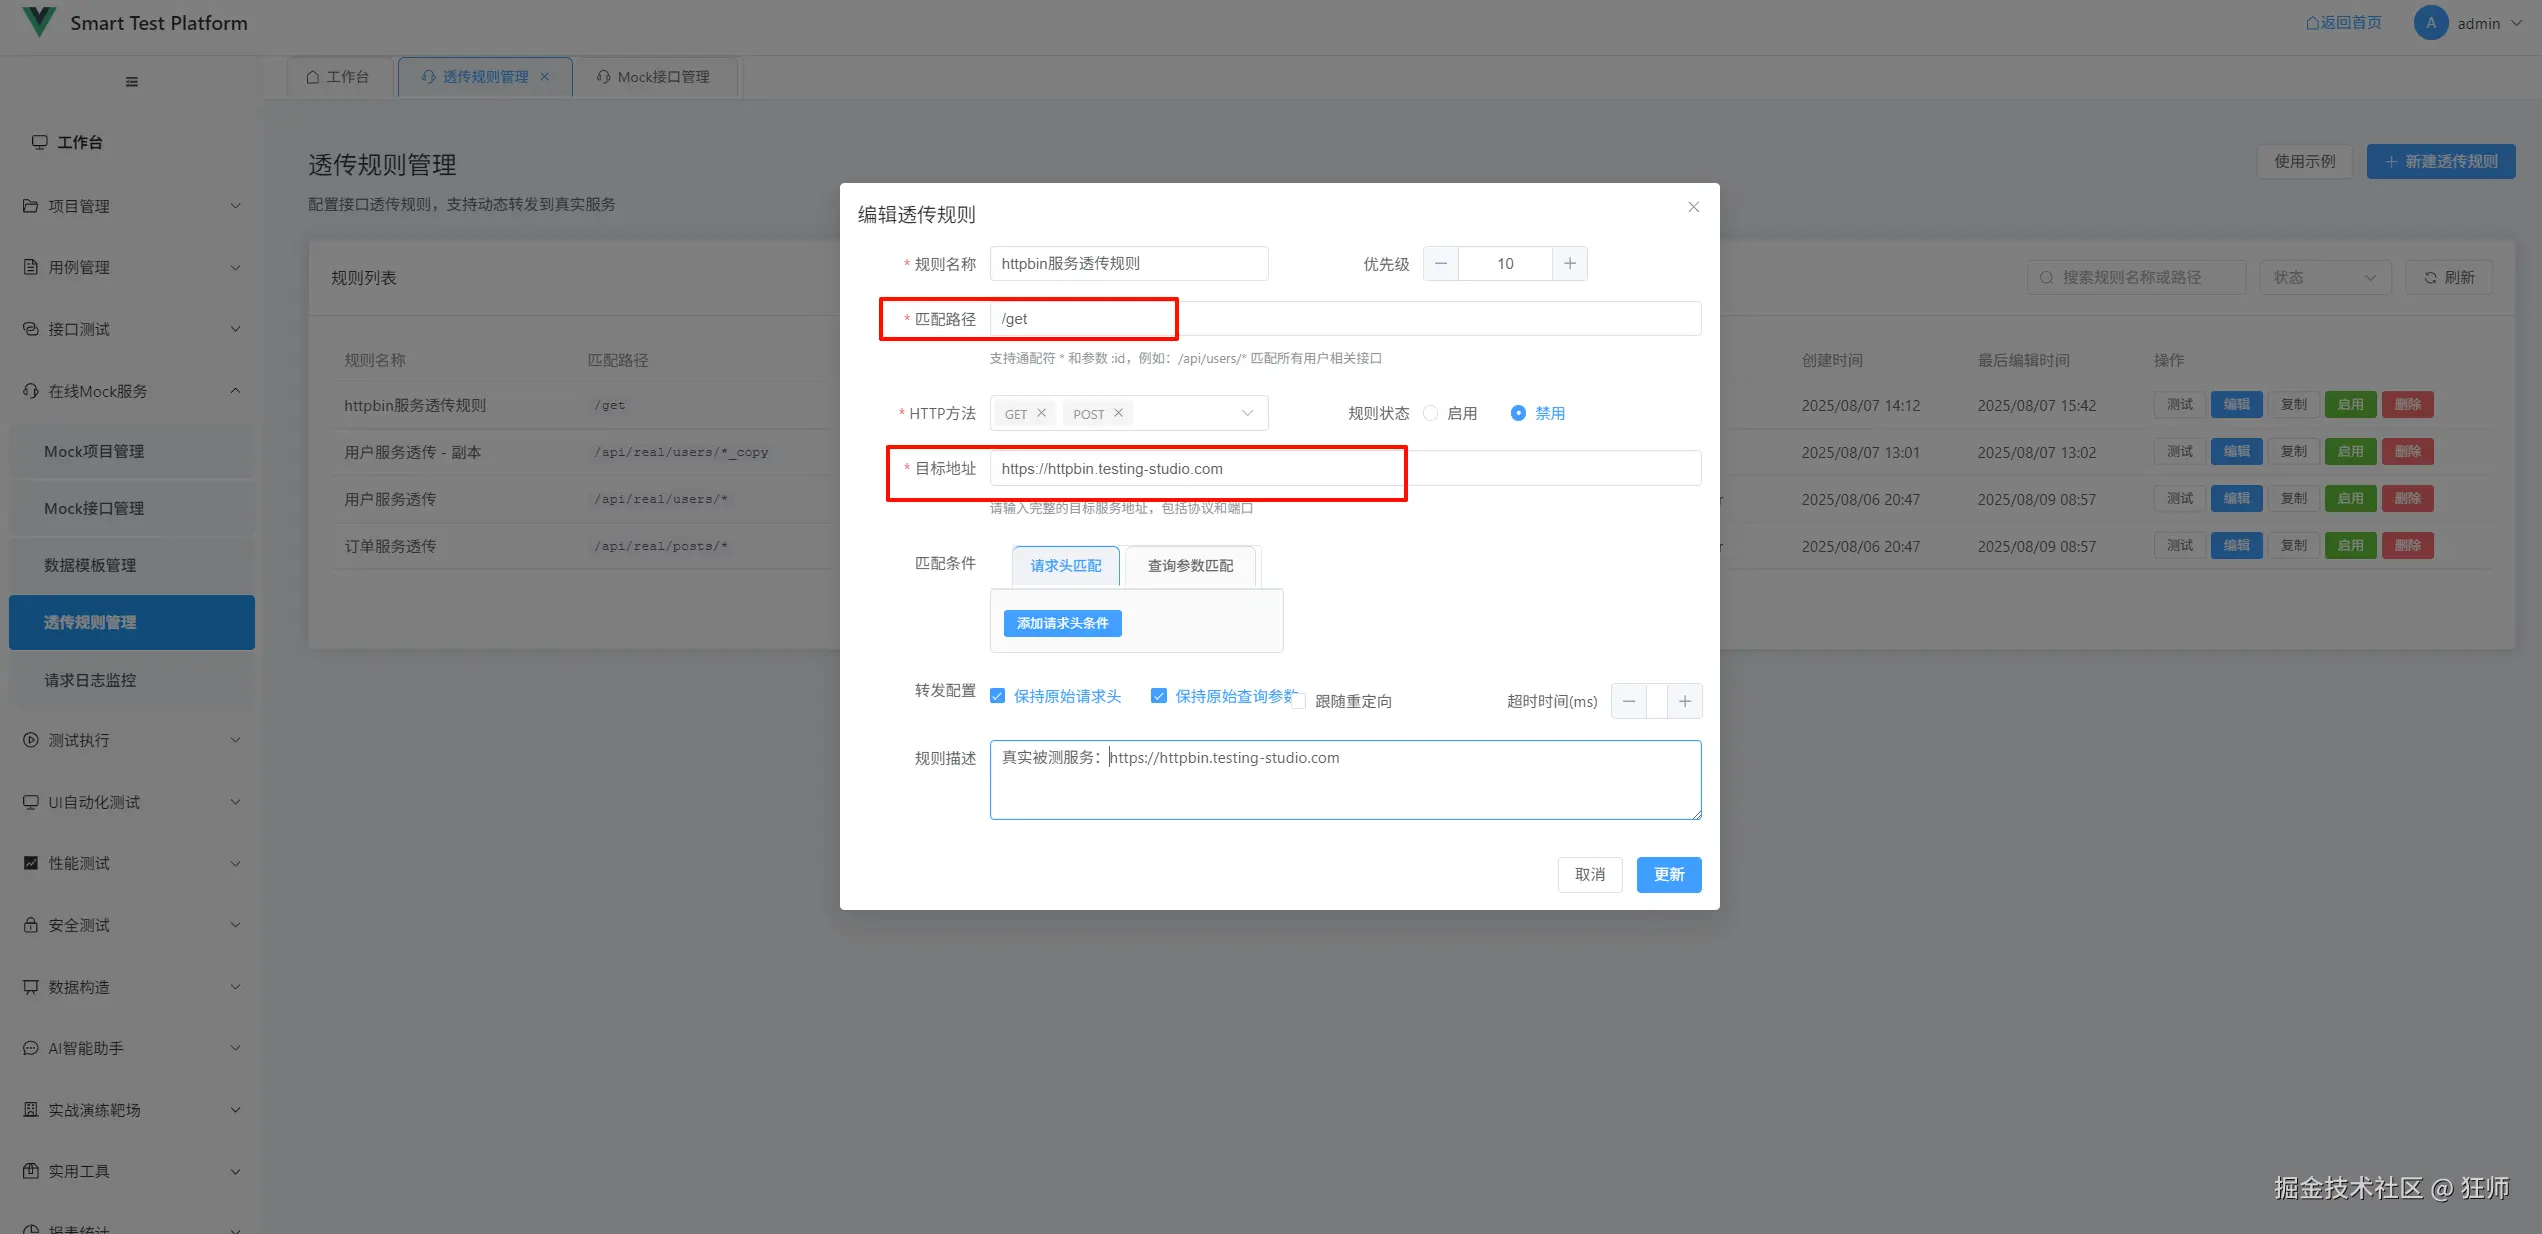
Task: Toggle the 保持原始请求头 checkbox
Action: coord(997,696)
